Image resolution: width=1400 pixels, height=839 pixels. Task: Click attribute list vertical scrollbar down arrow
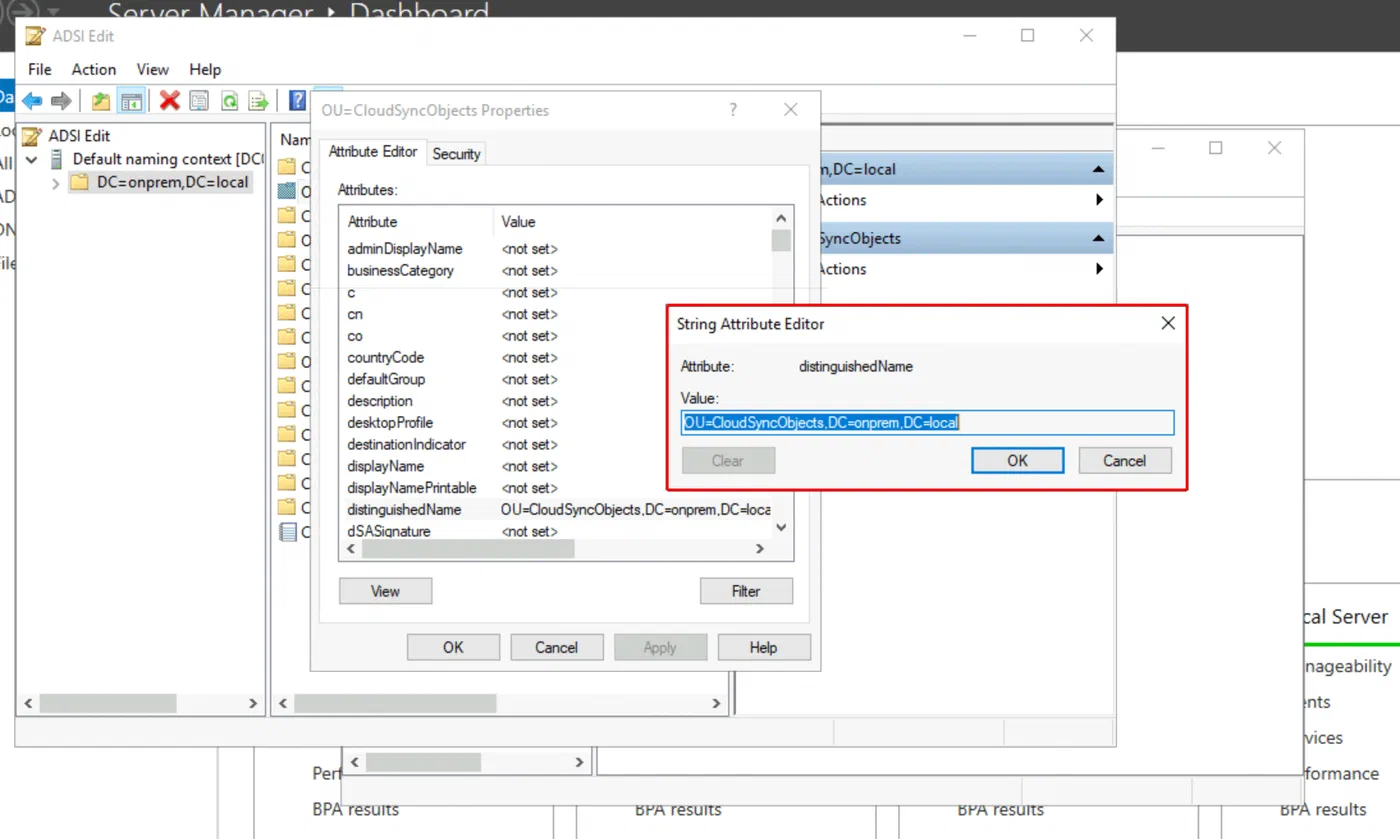781,527
